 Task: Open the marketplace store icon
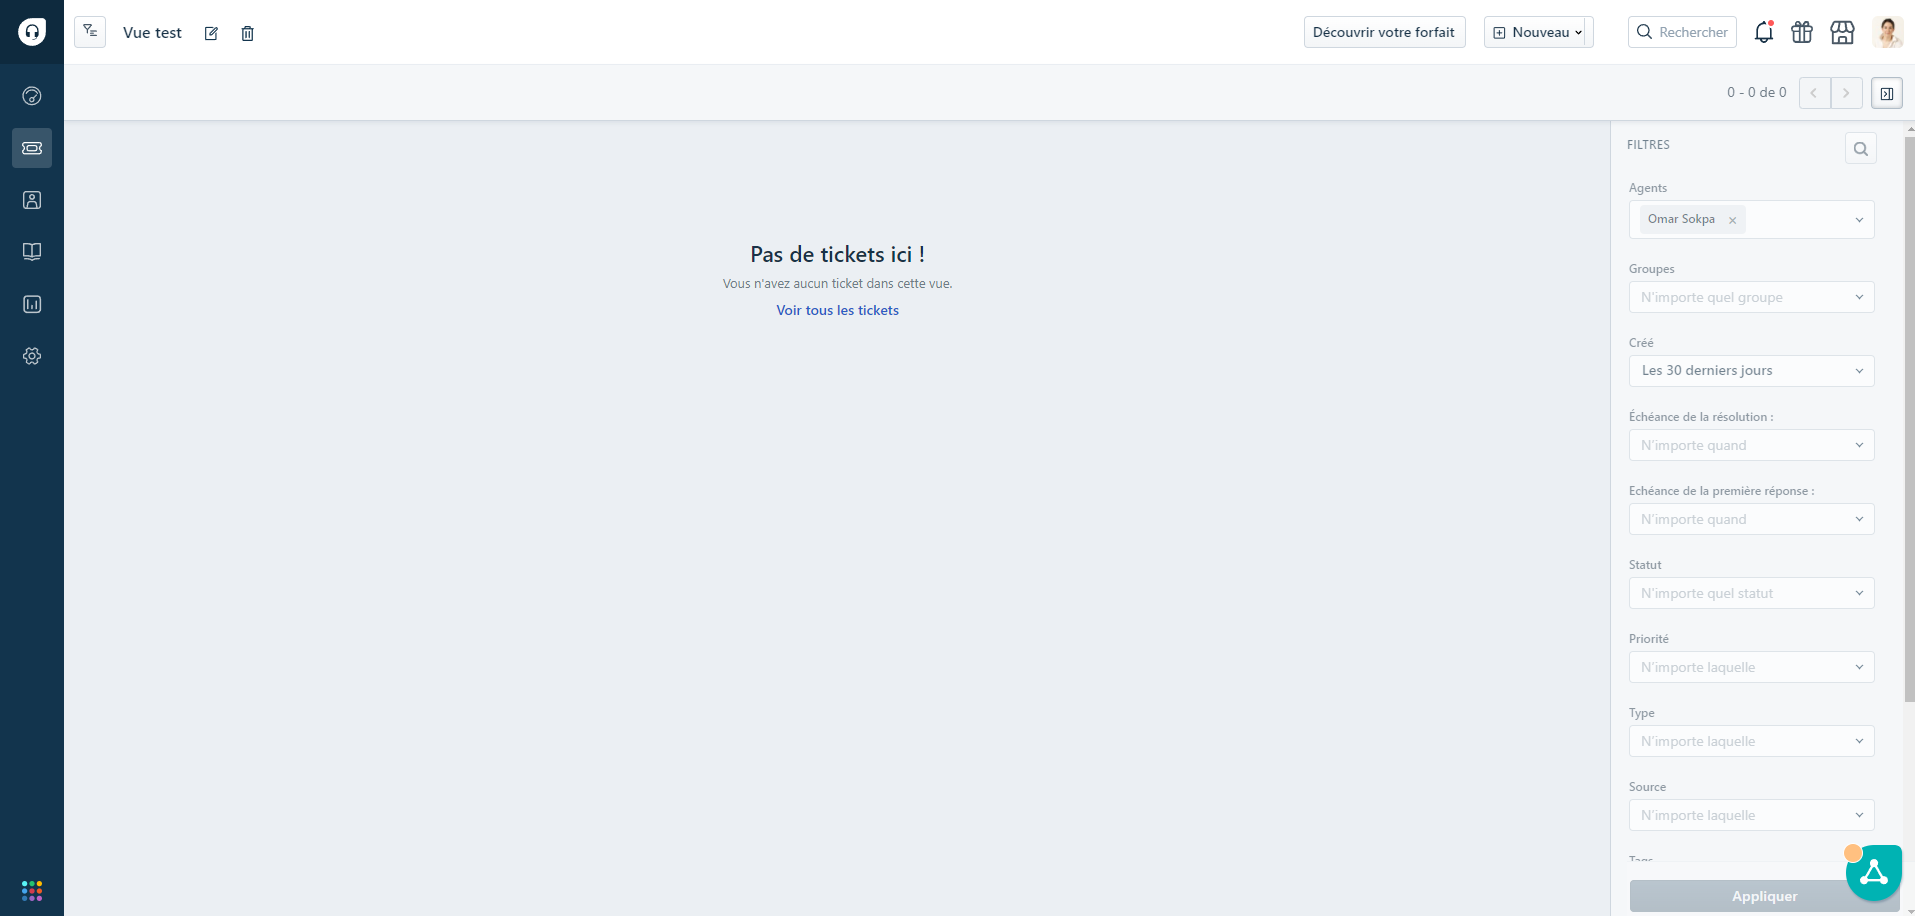(1842, 32)
